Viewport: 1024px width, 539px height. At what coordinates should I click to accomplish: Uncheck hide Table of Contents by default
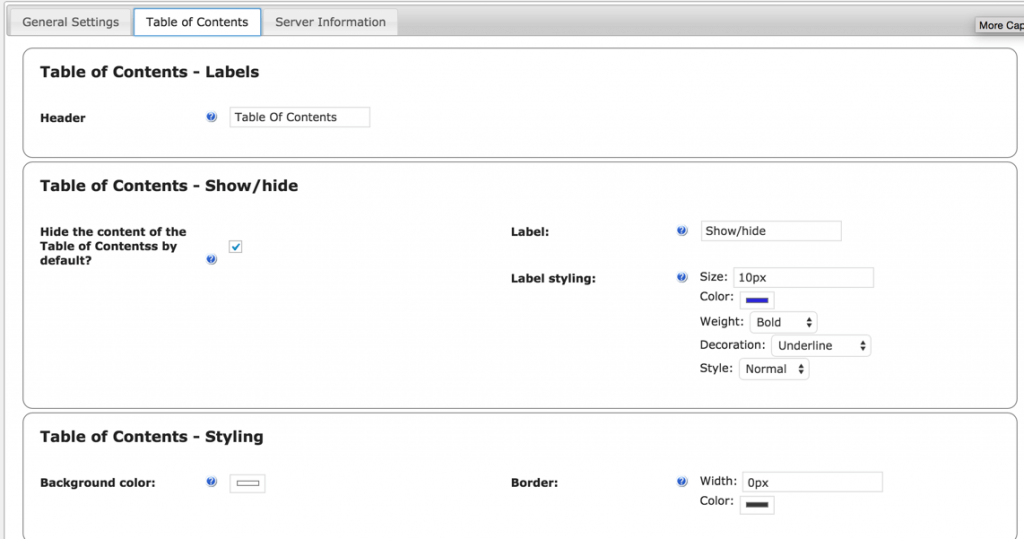point(236,246)
